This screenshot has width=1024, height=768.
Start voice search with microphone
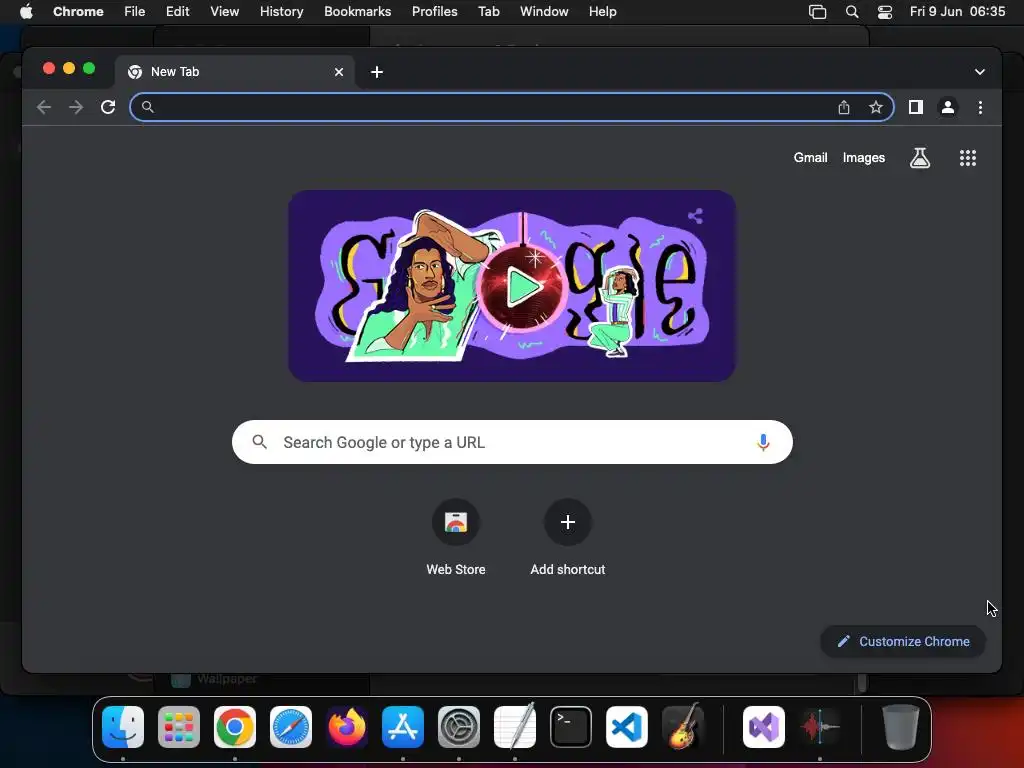click(x=762, y=442)
